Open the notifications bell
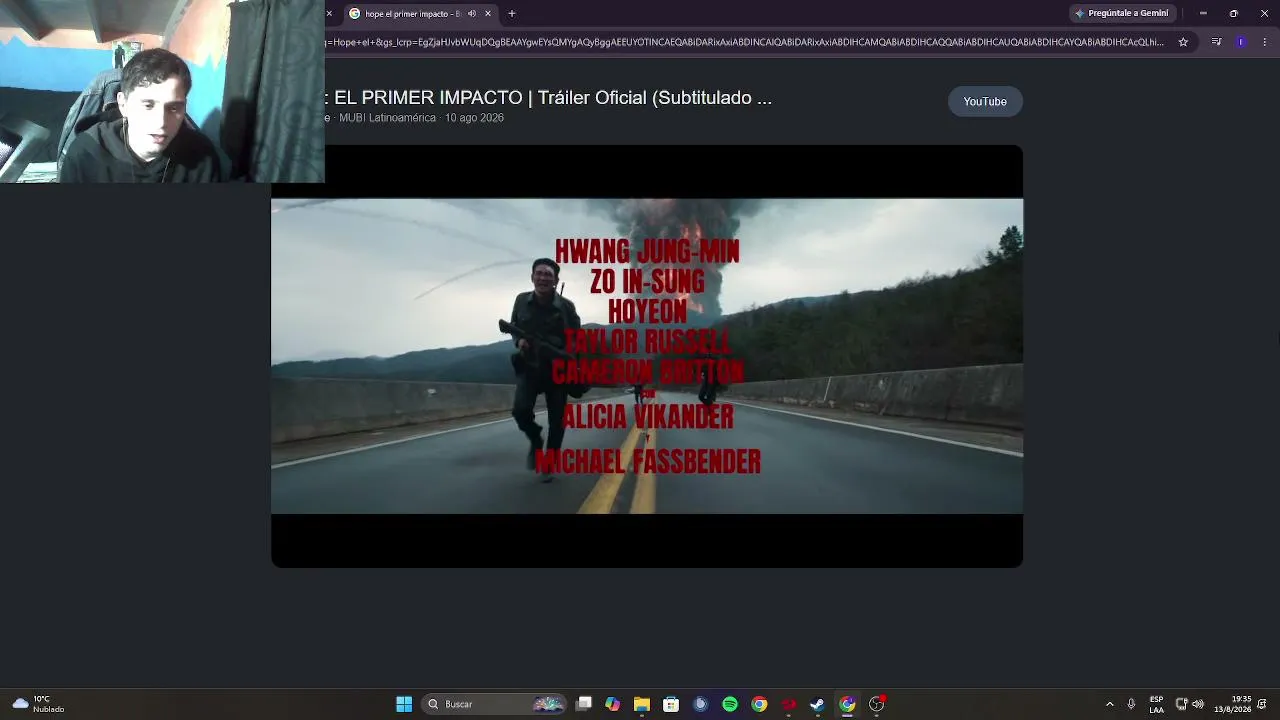 [1262, 704]
